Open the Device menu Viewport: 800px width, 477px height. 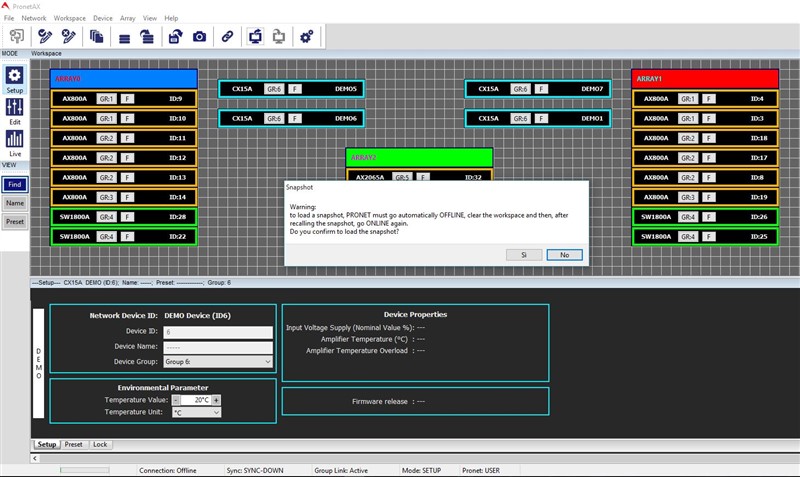103,18
